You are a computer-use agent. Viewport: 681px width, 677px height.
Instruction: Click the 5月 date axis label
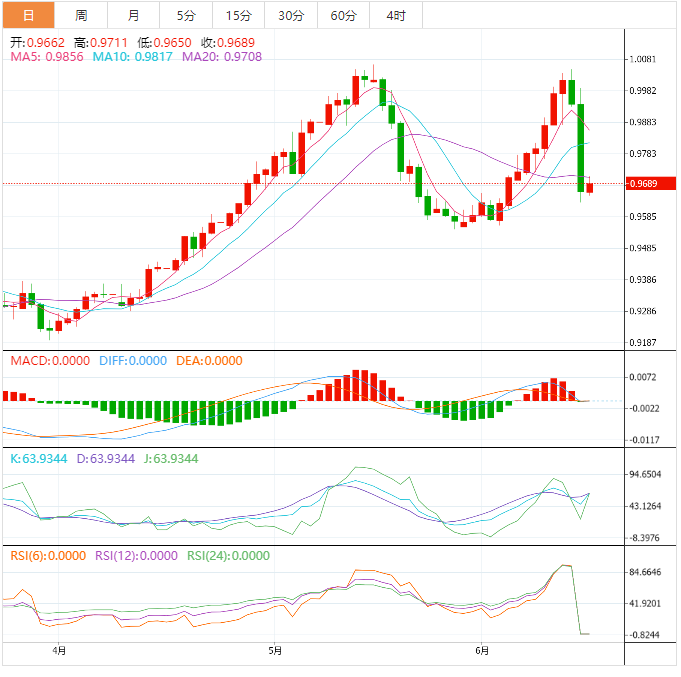click(x=275, y=651)
